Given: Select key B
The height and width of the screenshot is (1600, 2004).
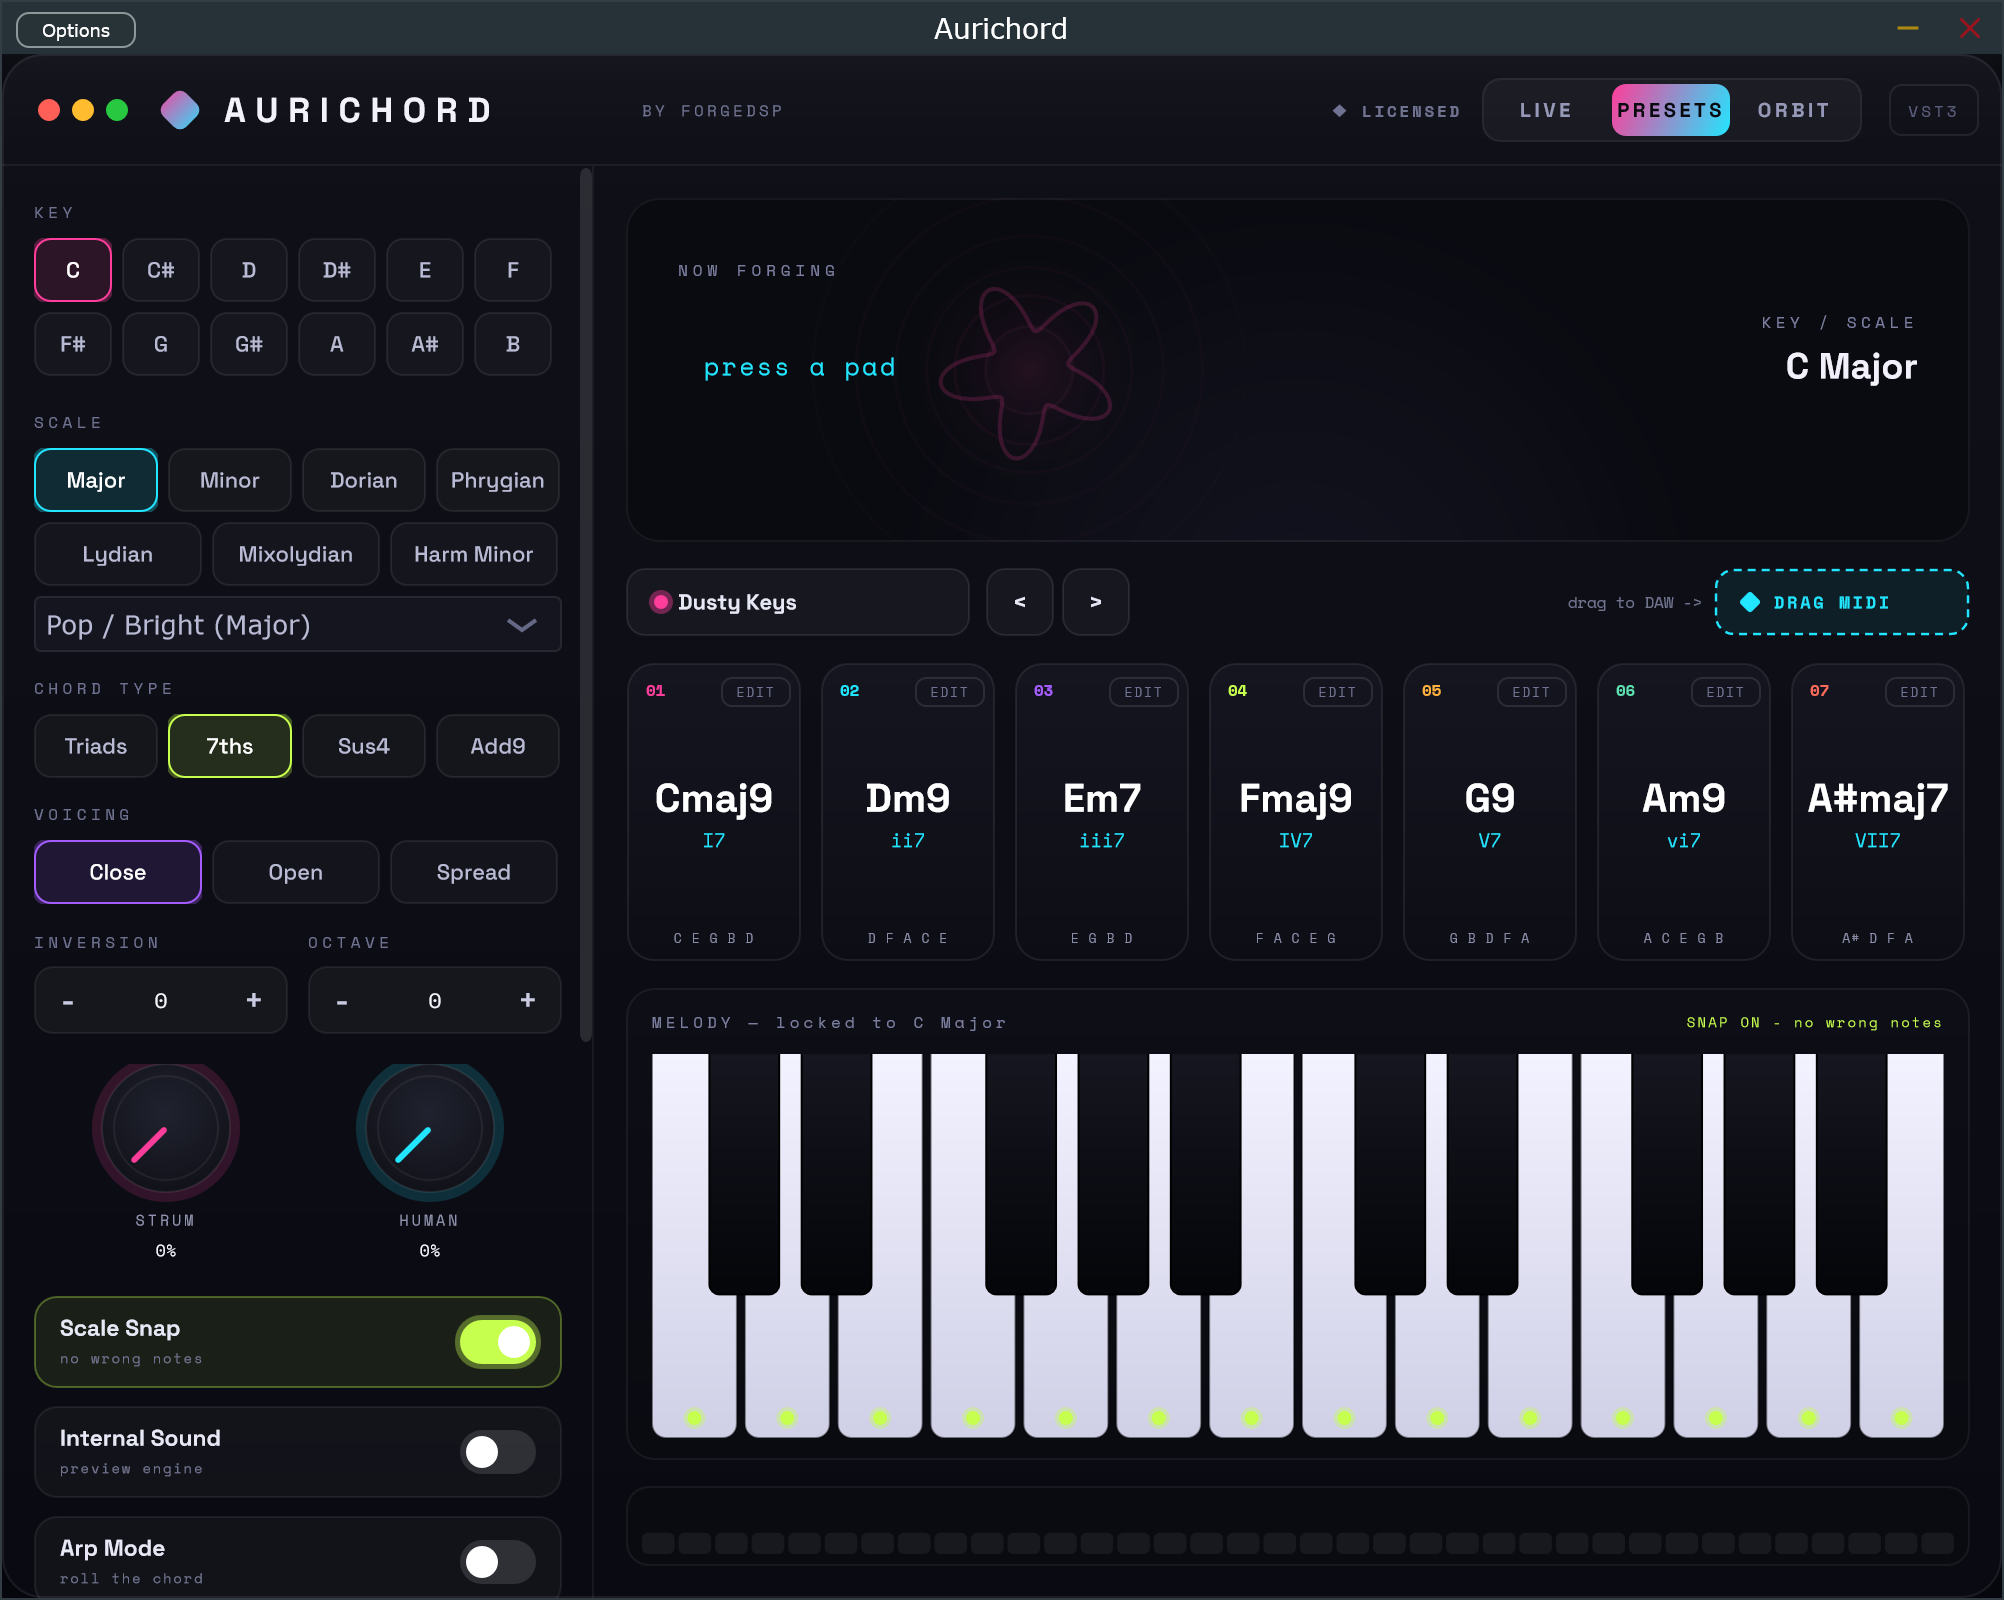Looking at the screenshot, I should [x=513, y=344].
